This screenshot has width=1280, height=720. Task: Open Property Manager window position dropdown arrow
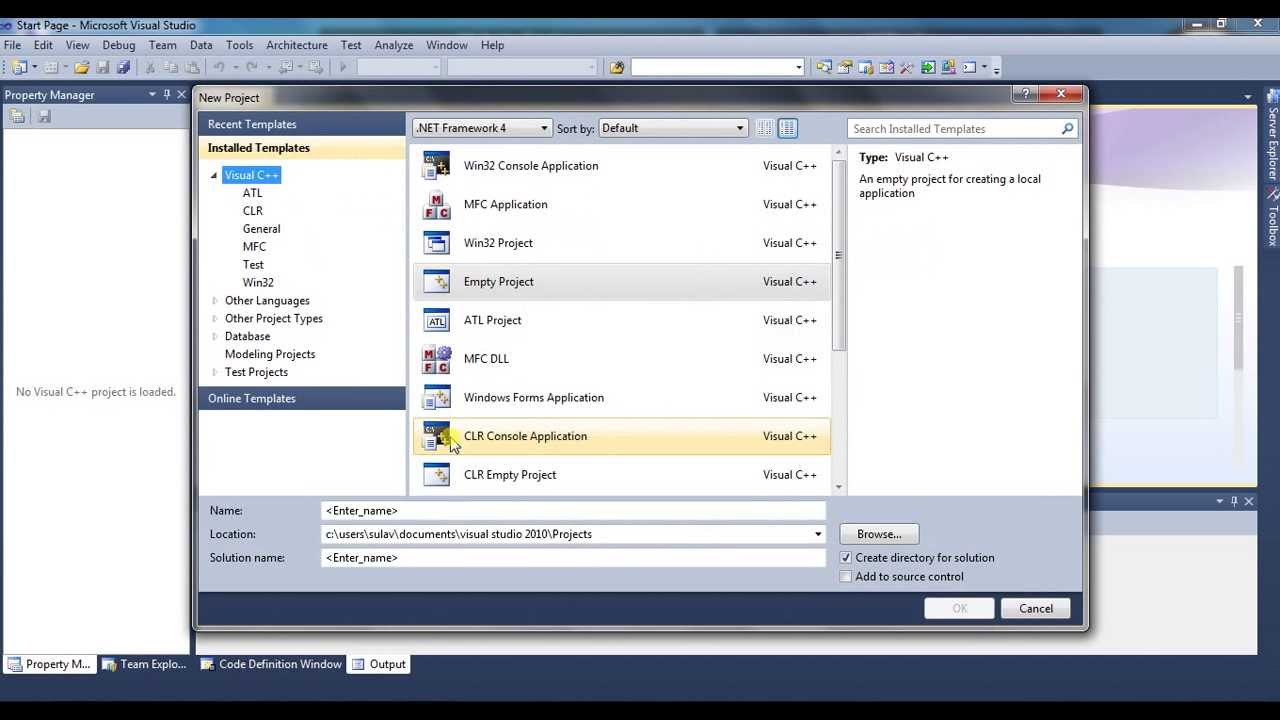152,94
